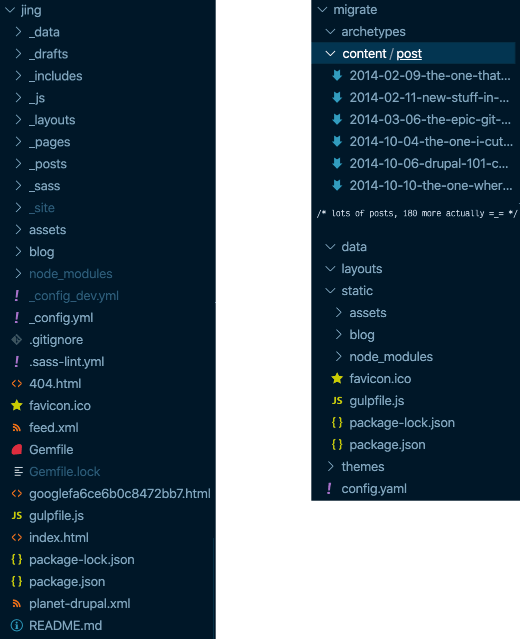Click markdown icon of 2014-10-06-drupal-101 post
The height and width of the screenshot is (639, 520).
[x=337, y=163]
